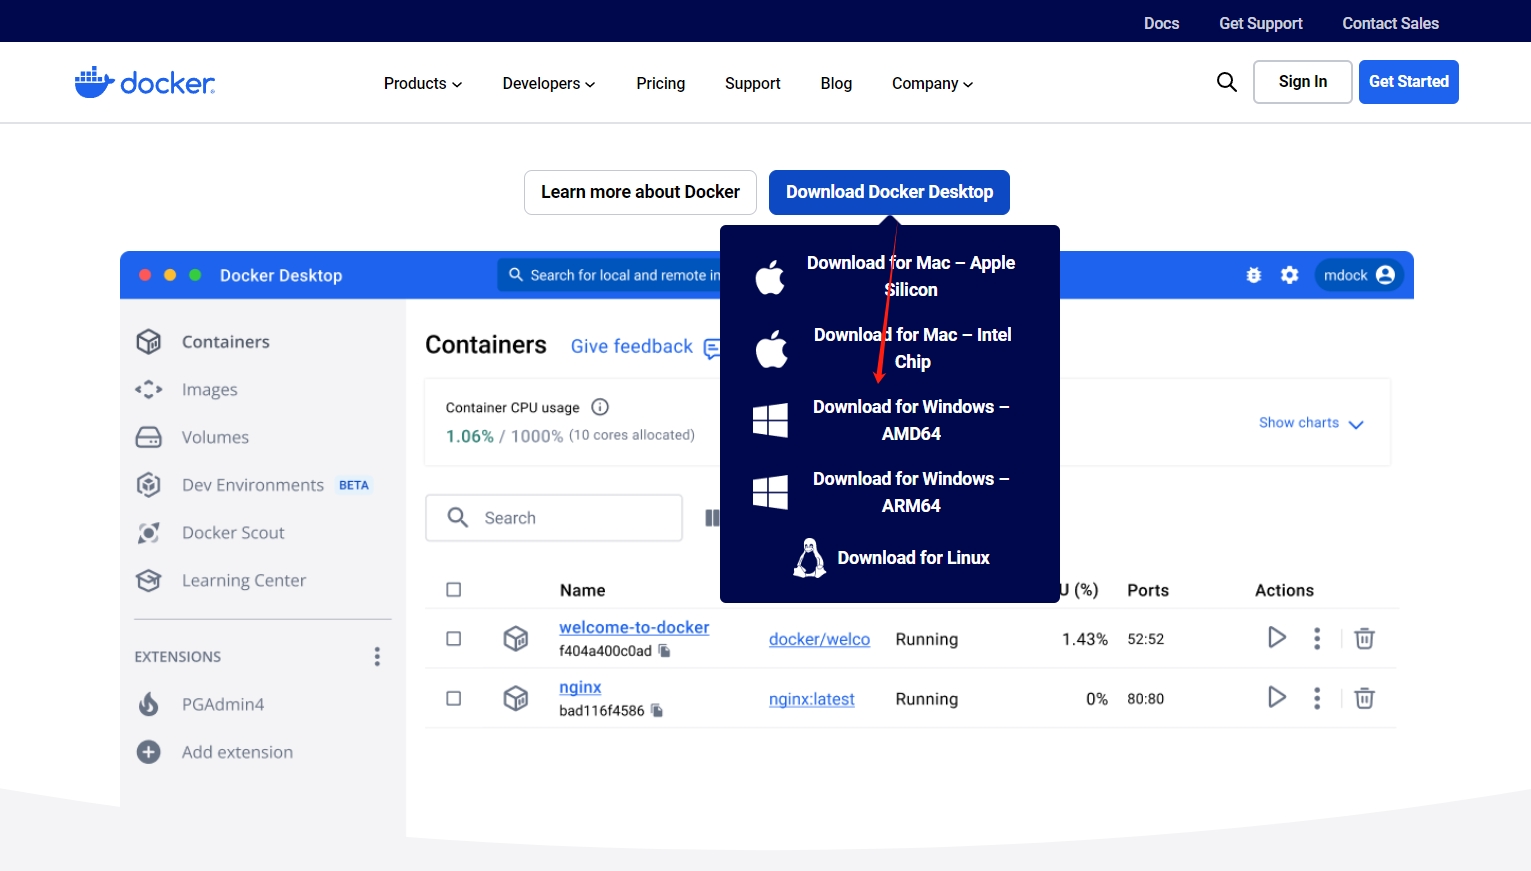Check the welcome-to-docker row checkbox
Image resolution: width=1531 pixels, height=871 pixels.
pos(454,638)
